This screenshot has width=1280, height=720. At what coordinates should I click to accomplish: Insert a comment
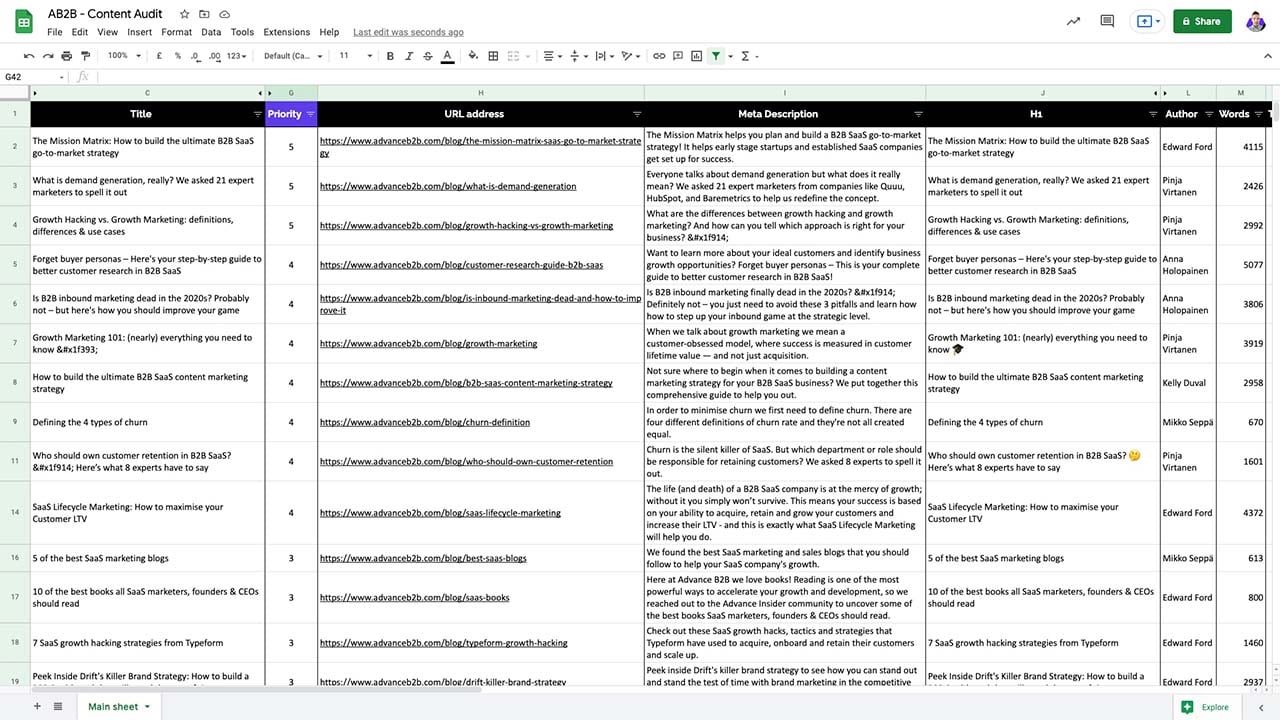pyautogui.click(x=678, y=56)
